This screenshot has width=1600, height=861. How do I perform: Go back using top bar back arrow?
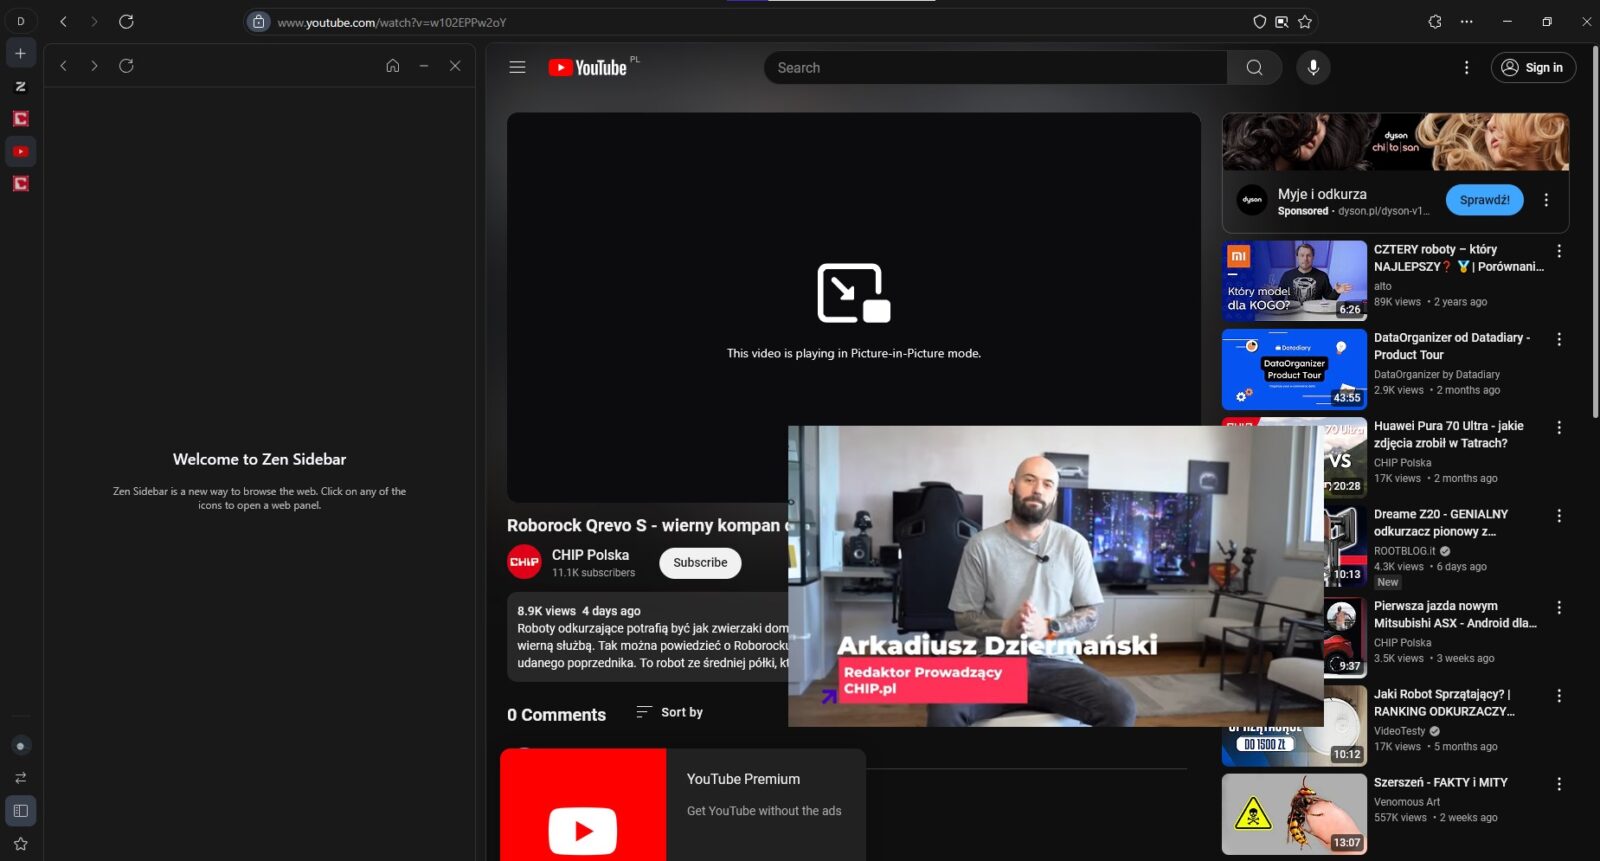[x=63, y=21]
